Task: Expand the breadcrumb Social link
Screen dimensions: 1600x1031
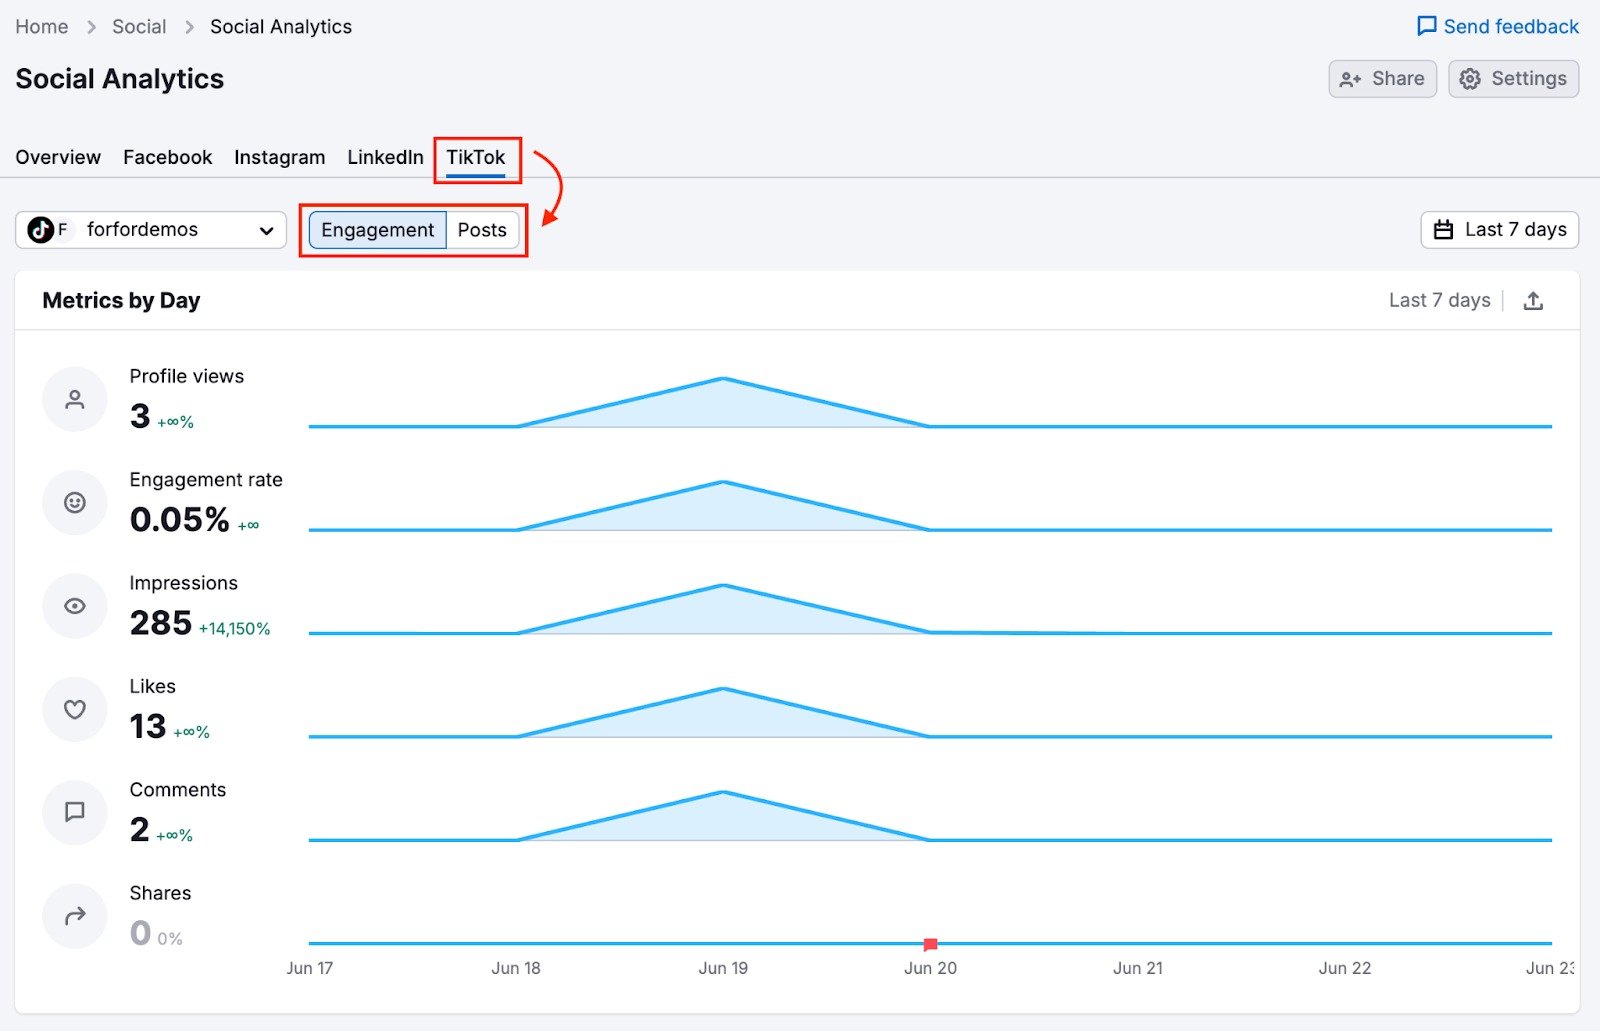Action: point(139,26)
